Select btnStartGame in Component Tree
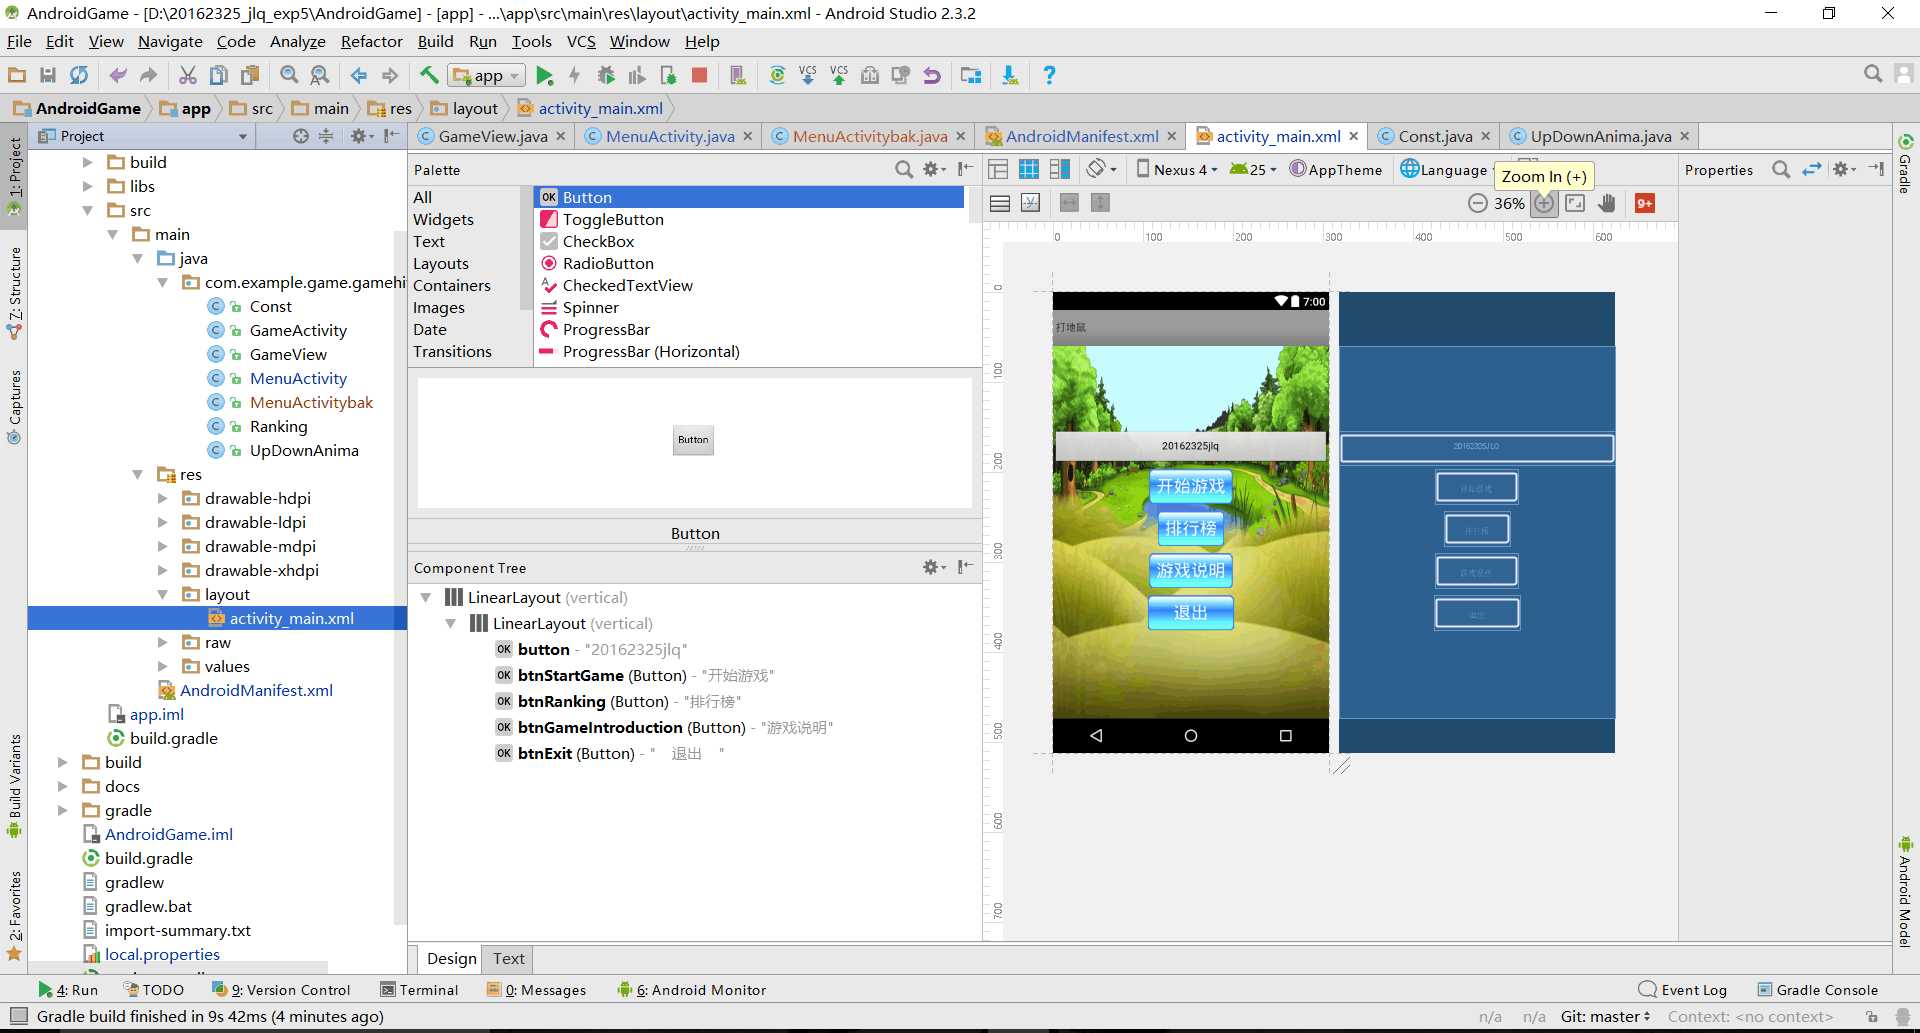The image size is (1920, 1033). coord(570,675)
